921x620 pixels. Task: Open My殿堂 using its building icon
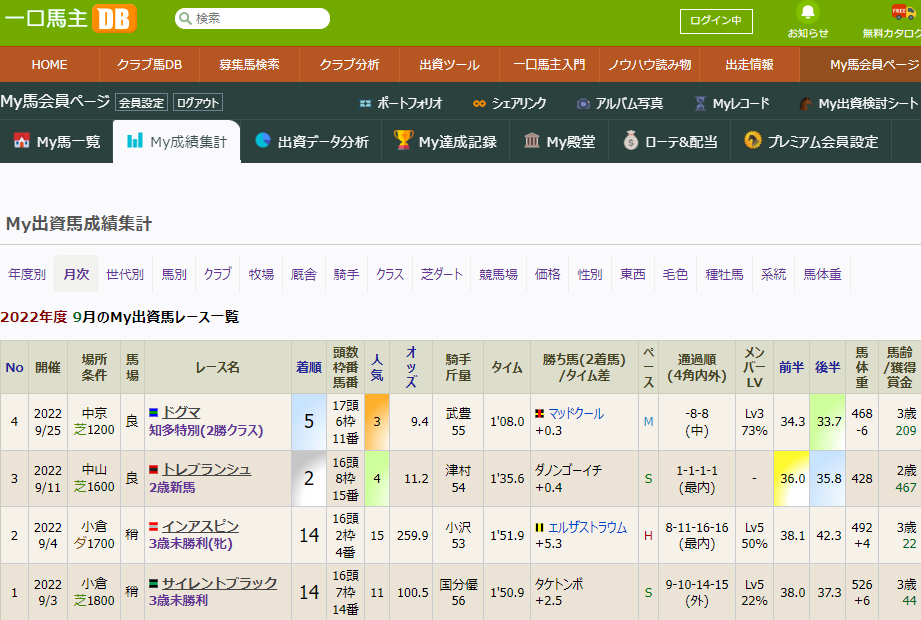pos(534,141)
